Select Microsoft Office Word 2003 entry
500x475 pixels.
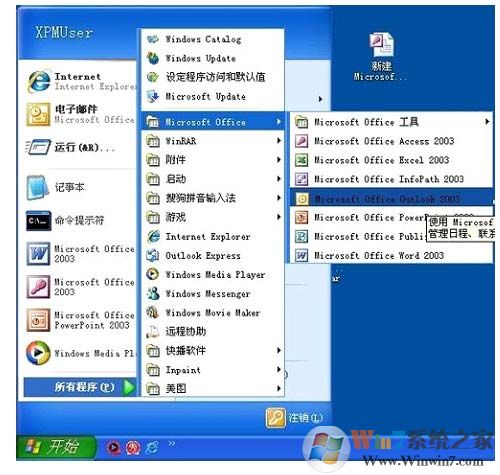pyautogui.click(x=391, y=256)
